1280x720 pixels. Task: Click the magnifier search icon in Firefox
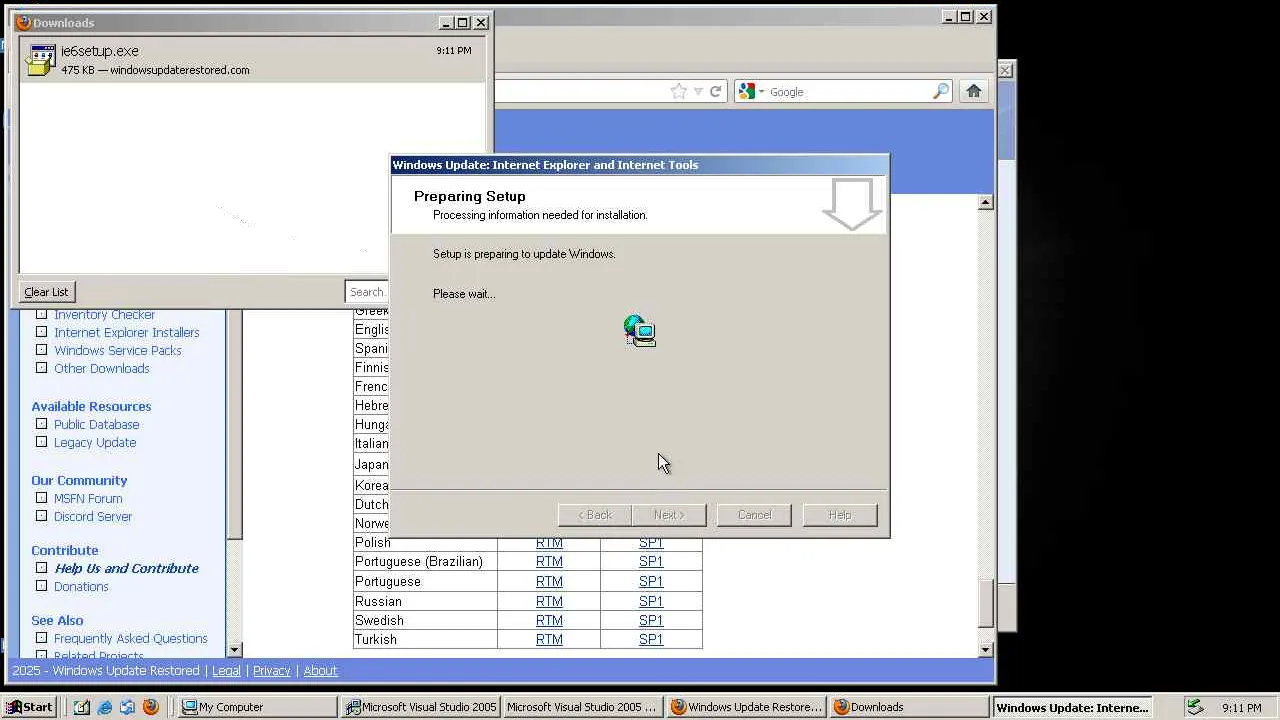[x=940, y=92]
